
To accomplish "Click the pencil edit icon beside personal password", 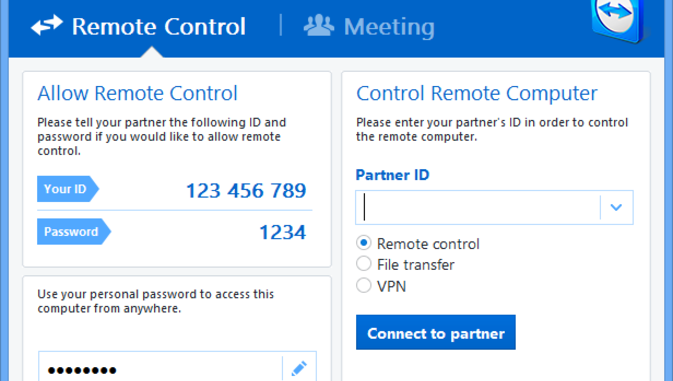I will (x=299, y=369).
